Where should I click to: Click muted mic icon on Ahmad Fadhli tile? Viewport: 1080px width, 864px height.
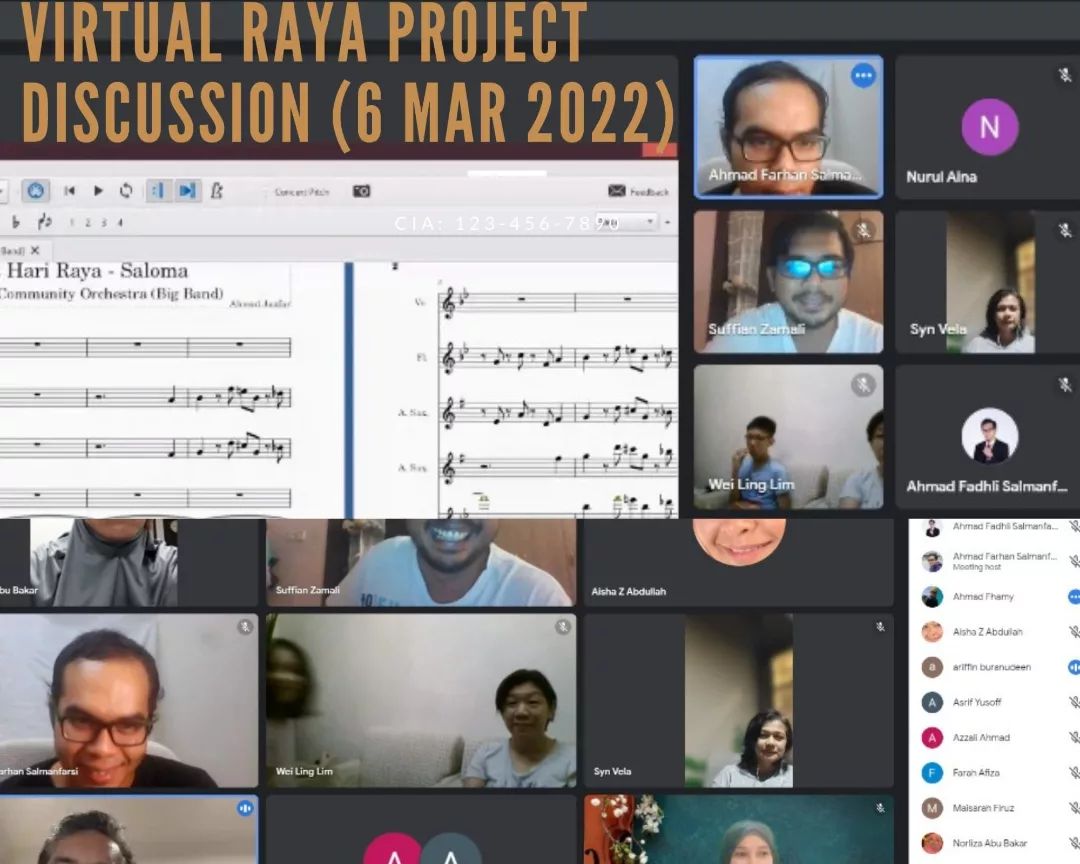tap(1065, 384)
